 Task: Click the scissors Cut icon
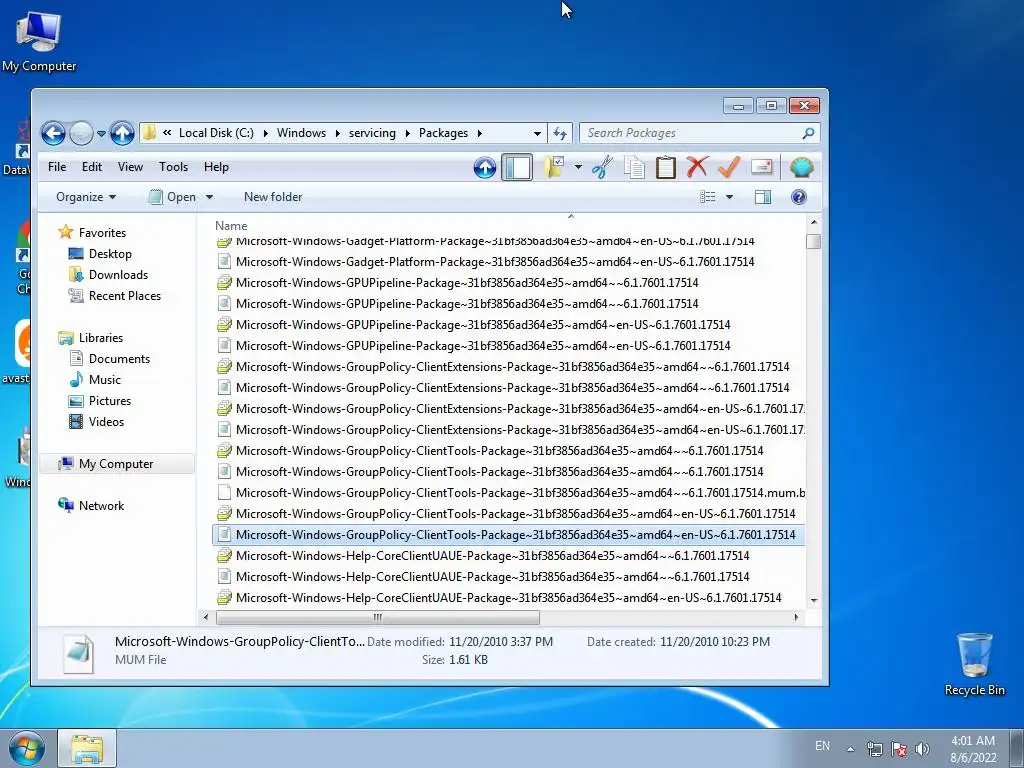pyautogui.click(x=602, y=167)
